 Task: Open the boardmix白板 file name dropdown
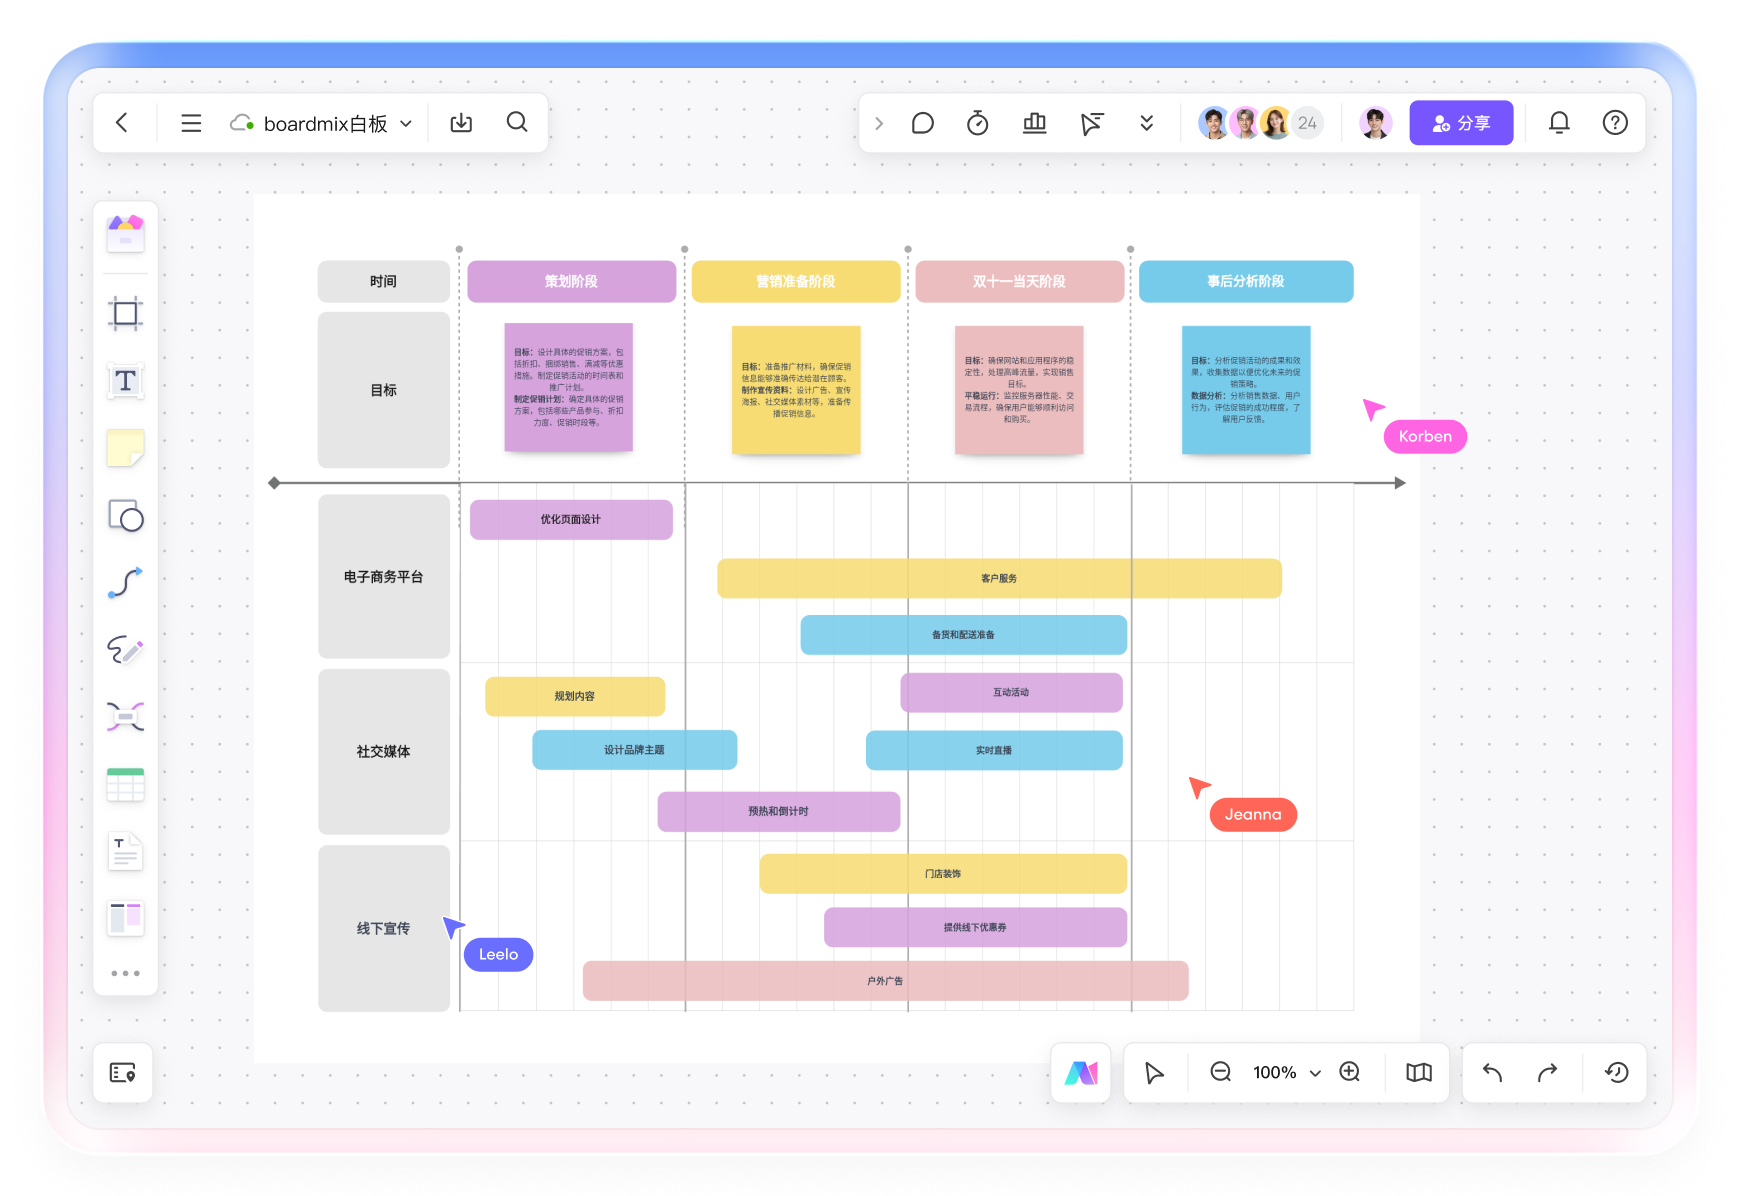[x=406, y=124]
